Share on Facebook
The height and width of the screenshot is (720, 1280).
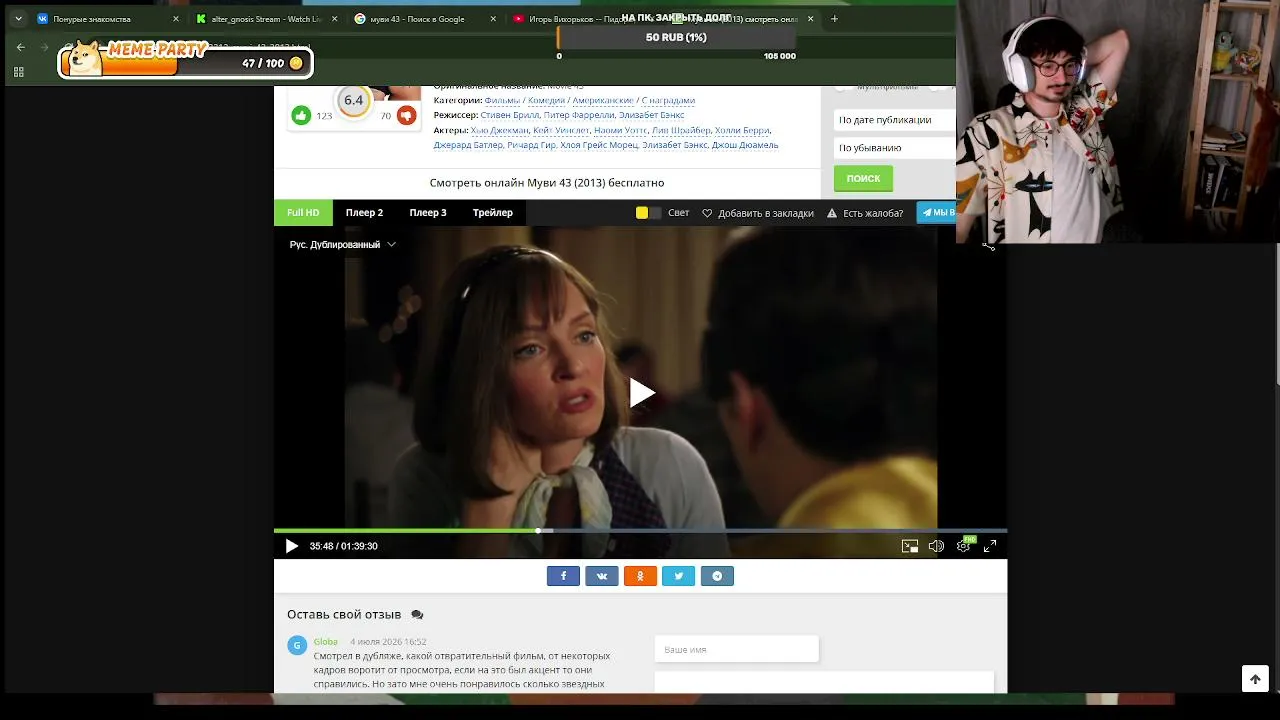pos(563,576)
